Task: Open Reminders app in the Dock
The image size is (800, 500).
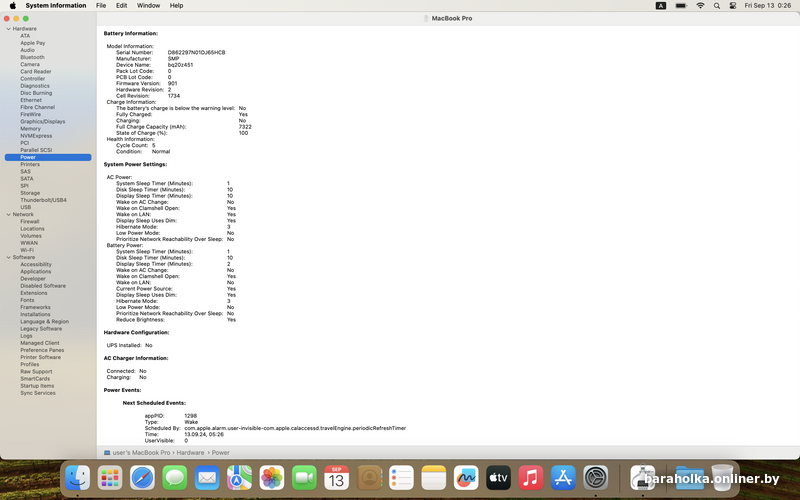Action: click(402, 478)
